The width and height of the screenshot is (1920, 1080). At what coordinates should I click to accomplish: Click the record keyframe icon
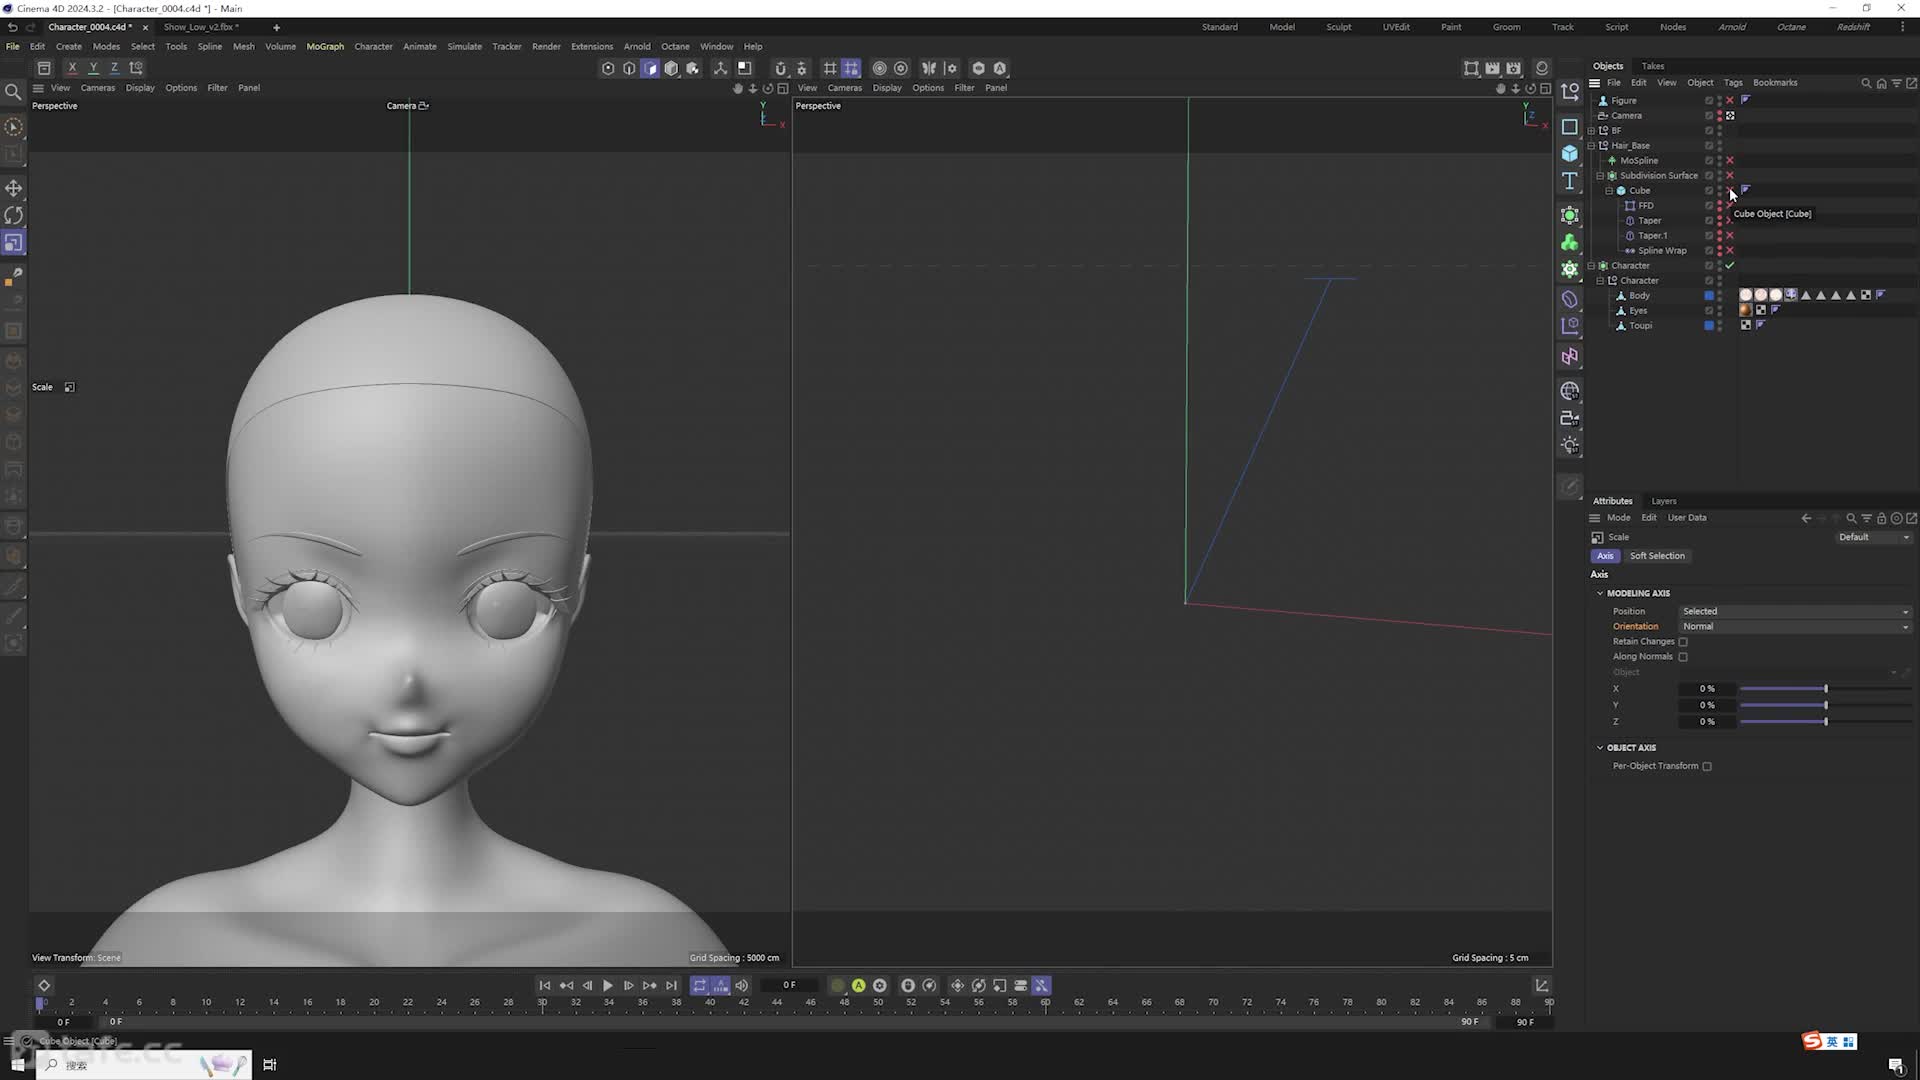pos(837,985)
